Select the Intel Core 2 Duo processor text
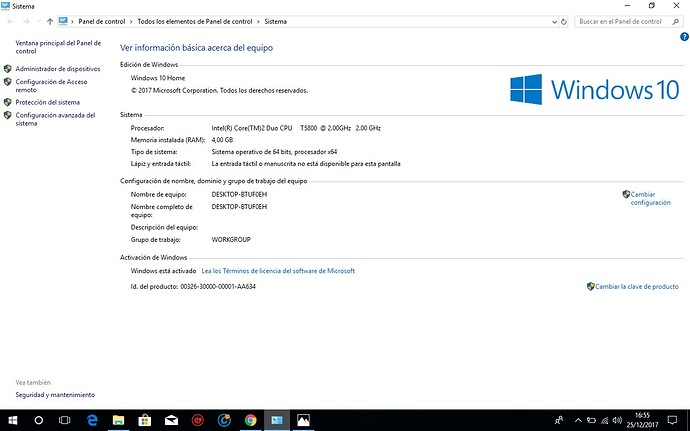Image resolution: width=690 pixels, height=431 pixels. (296, 128)
